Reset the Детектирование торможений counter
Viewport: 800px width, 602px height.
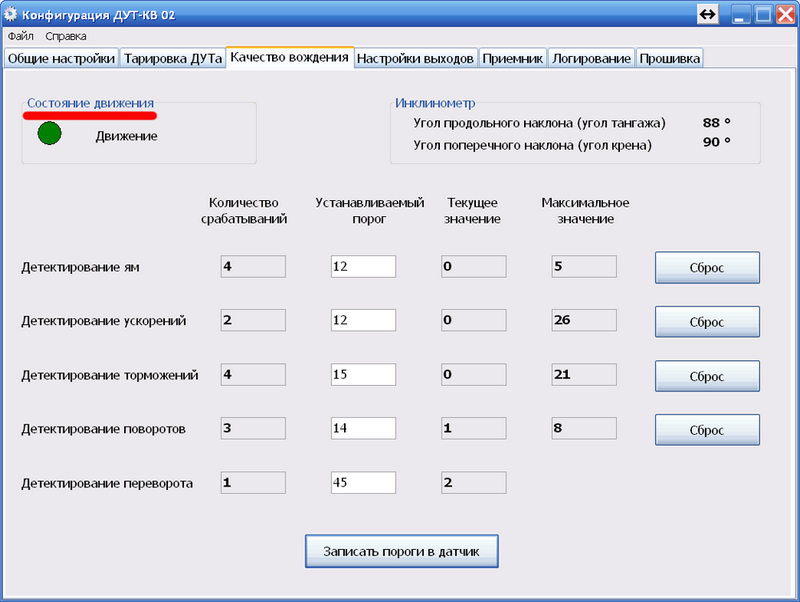(707, 376)
